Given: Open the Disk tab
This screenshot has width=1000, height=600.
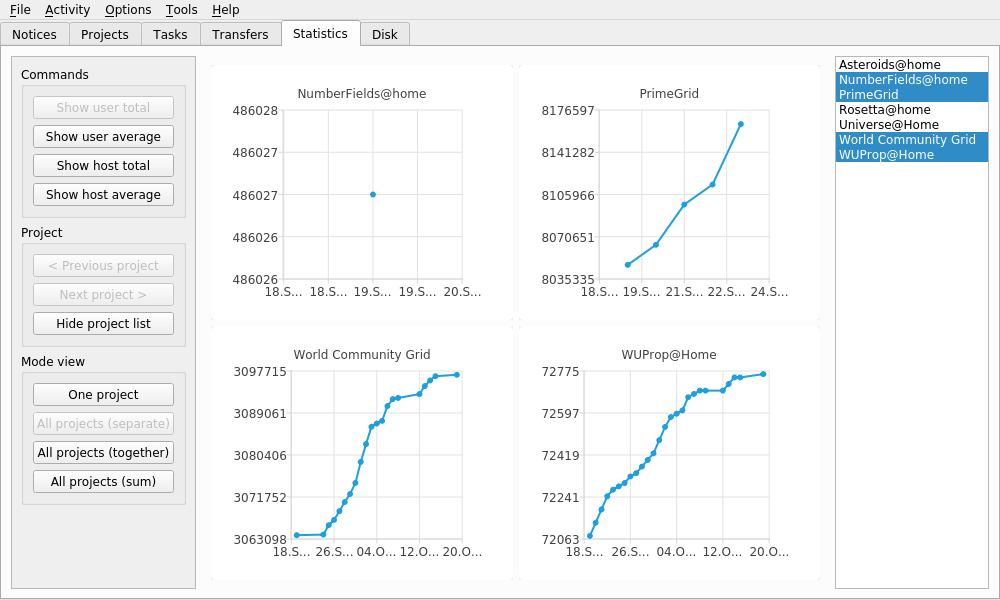Looking at the screenshot, I should [x=385, y=34].
